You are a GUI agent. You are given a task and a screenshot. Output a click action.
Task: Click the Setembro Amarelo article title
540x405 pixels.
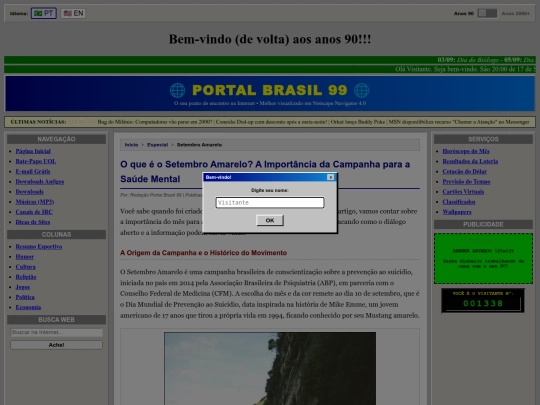[x=265, y=172]
